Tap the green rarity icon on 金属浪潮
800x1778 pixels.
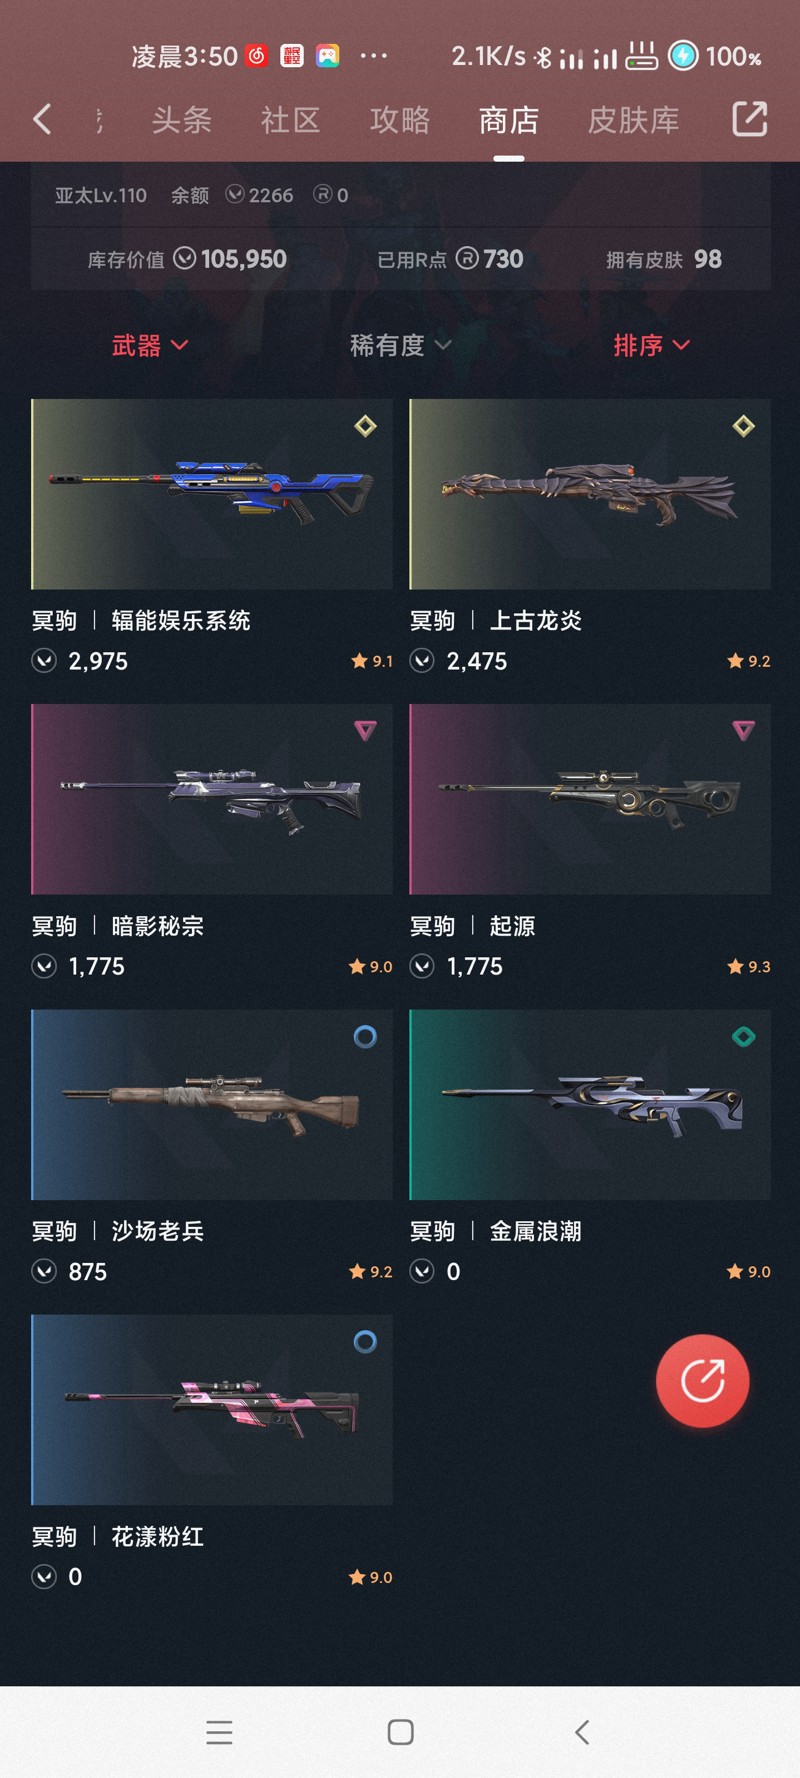[743, 1037]
